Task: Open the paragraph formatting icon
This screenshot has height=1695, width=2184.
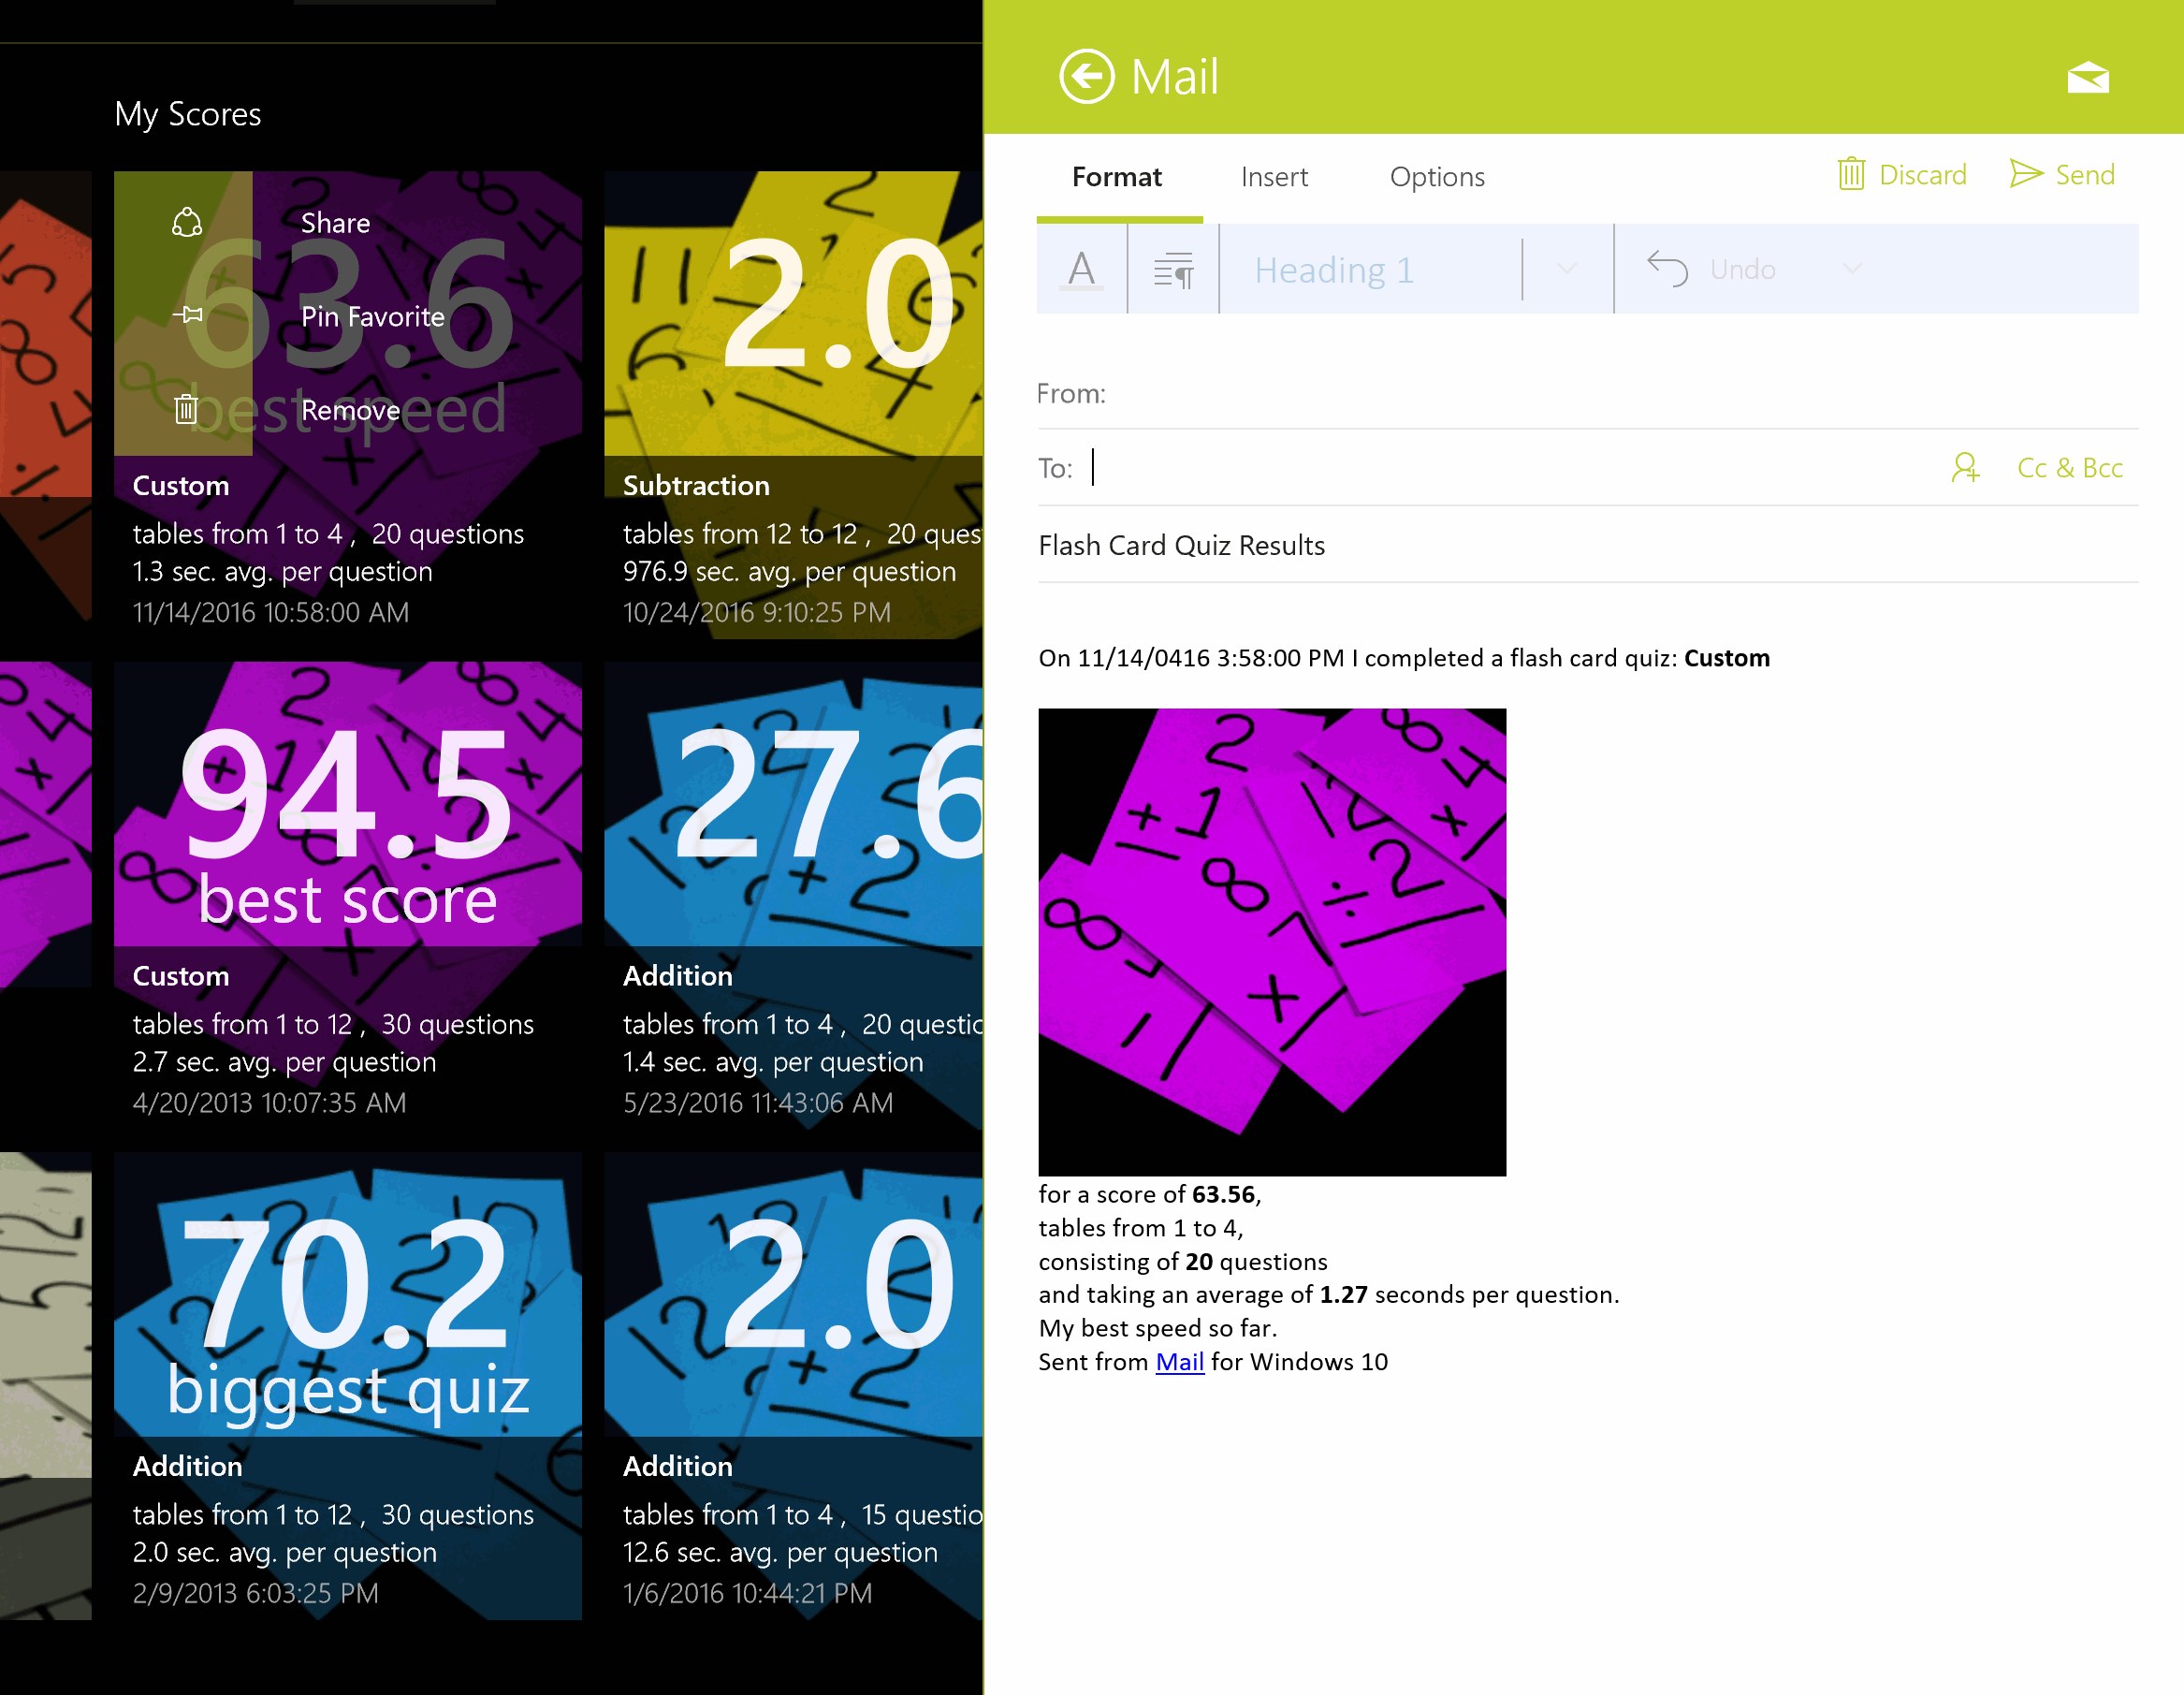Action: click(x=1173, y=269)
